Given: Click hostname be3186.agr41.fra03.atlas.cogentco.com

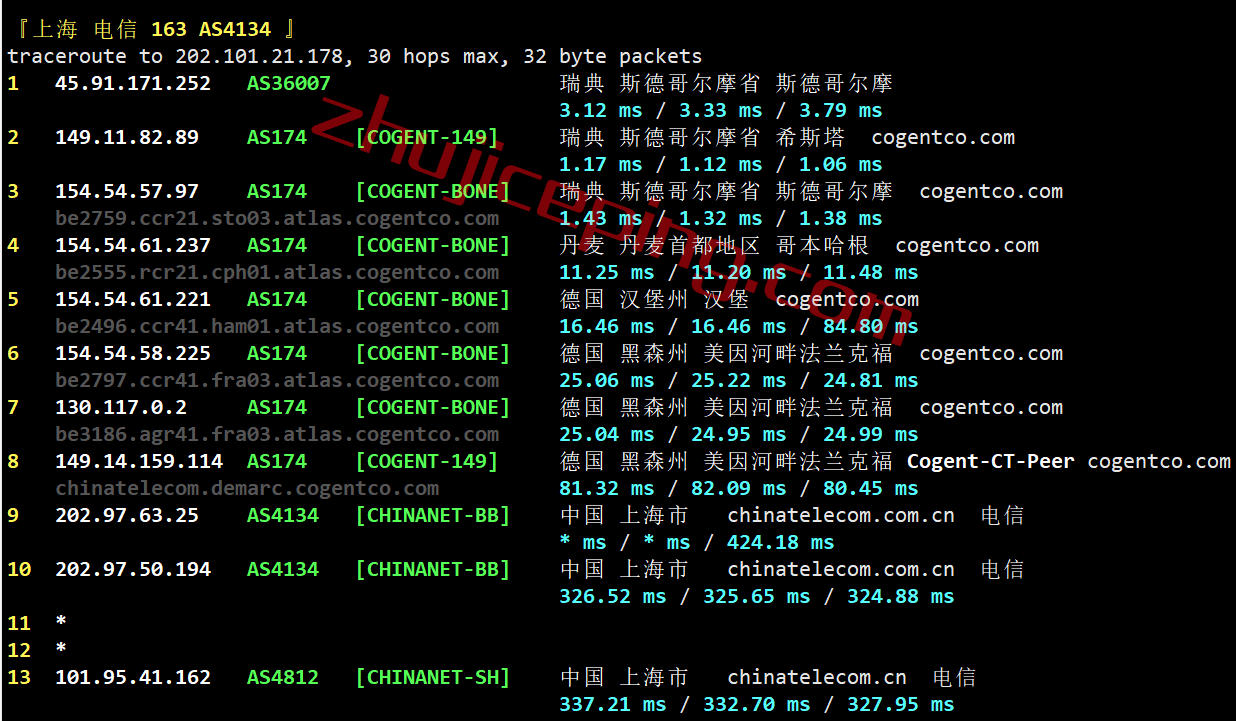Looking at the screenshot, I should click(277, 434).
